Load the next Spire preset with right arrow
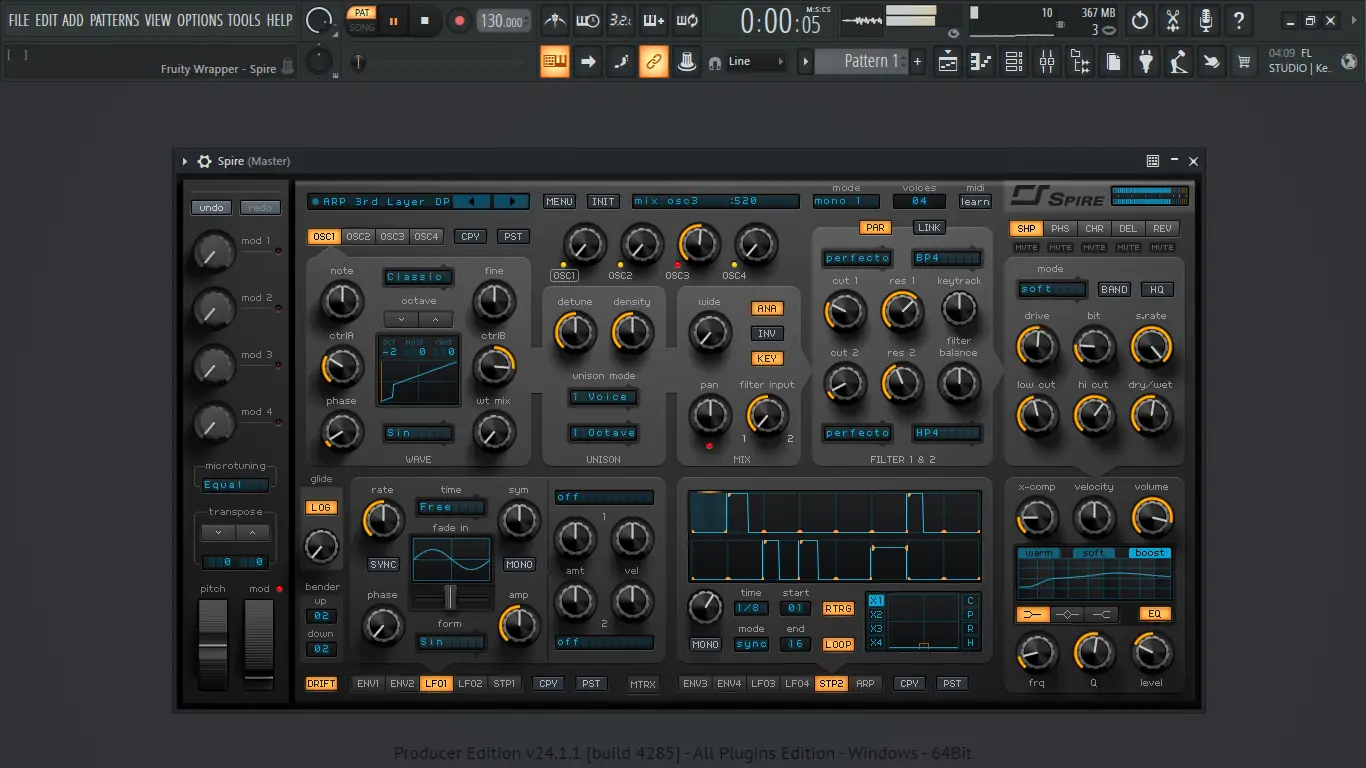This screenshot has width=1366, height=768. pos(511,201)
